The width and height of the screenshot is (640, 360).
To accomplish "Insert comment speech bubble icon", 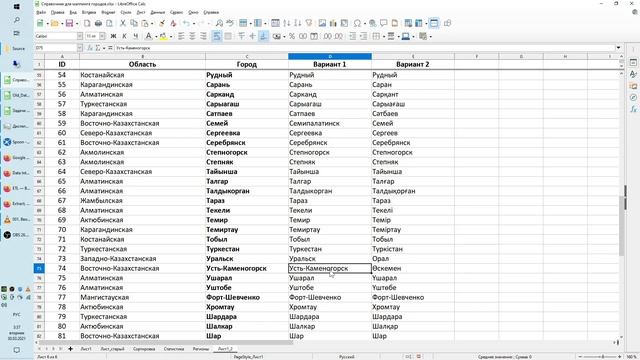I will tap(383, 23).
